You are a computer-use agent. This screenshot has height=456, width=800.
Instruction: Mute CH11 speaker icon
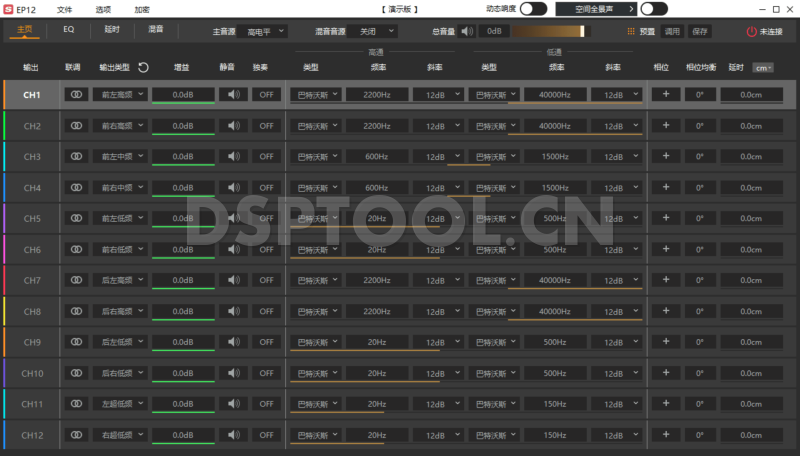point(234,403)
